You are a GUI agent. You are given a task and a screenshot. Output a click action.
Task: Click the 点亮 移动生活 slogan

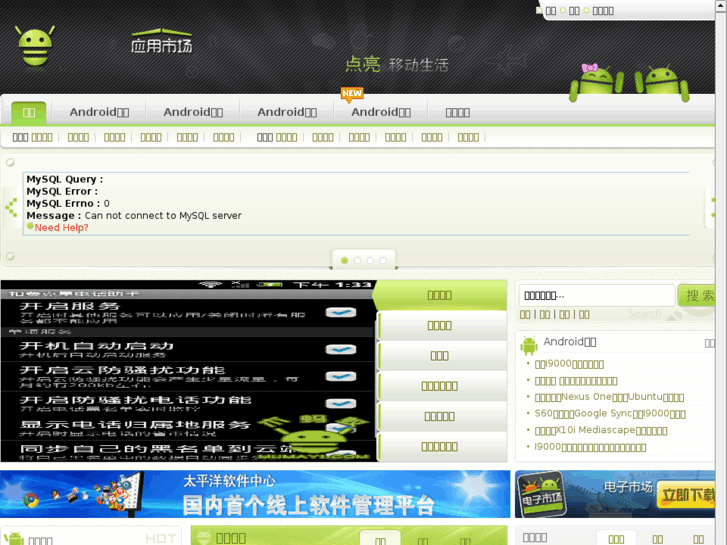(x=397, y=64)
